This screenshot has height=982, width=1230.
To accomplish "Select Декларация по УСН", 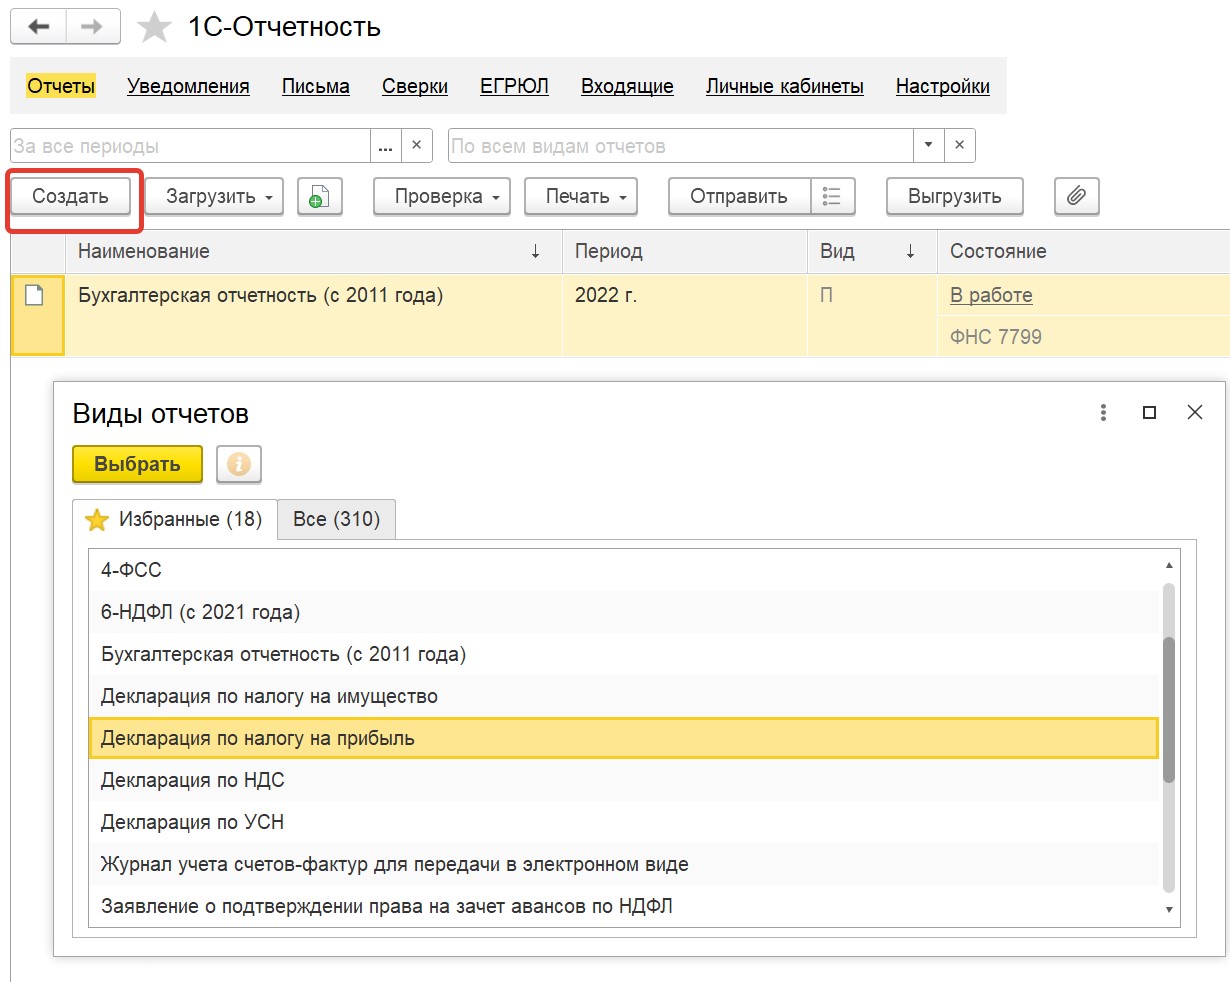I will (624, 822).
